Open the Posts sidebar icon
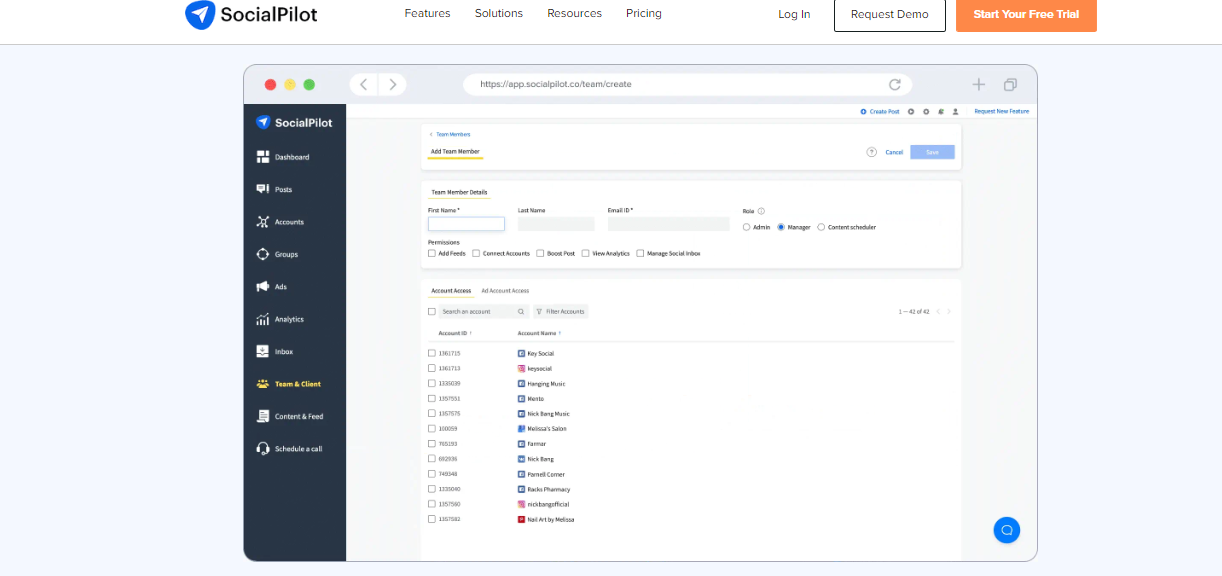The width and height of the screenshot is (1222, 576). point(263,189)
